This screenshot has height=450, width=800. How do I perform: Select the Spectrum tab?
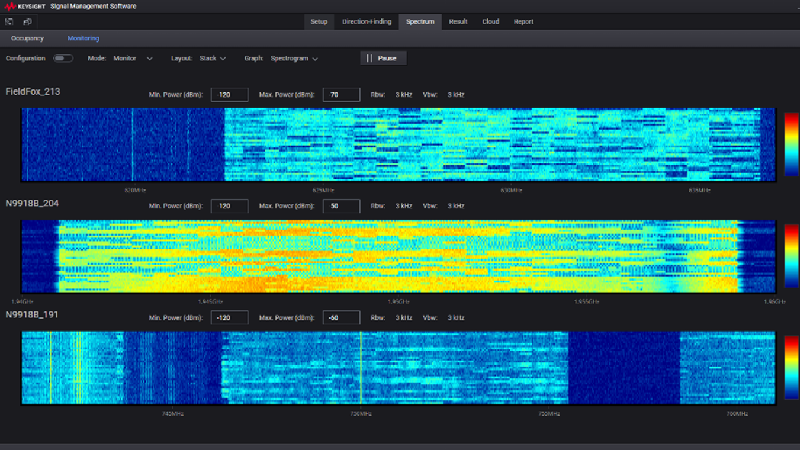420,21
